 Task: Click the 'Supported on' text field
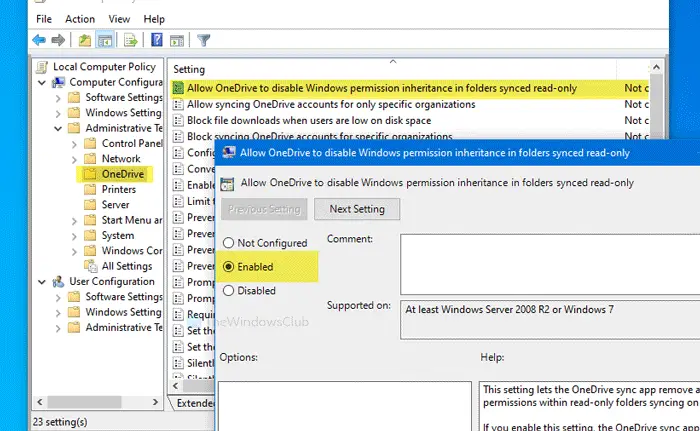pyautogui.click(x=550, y=320)
